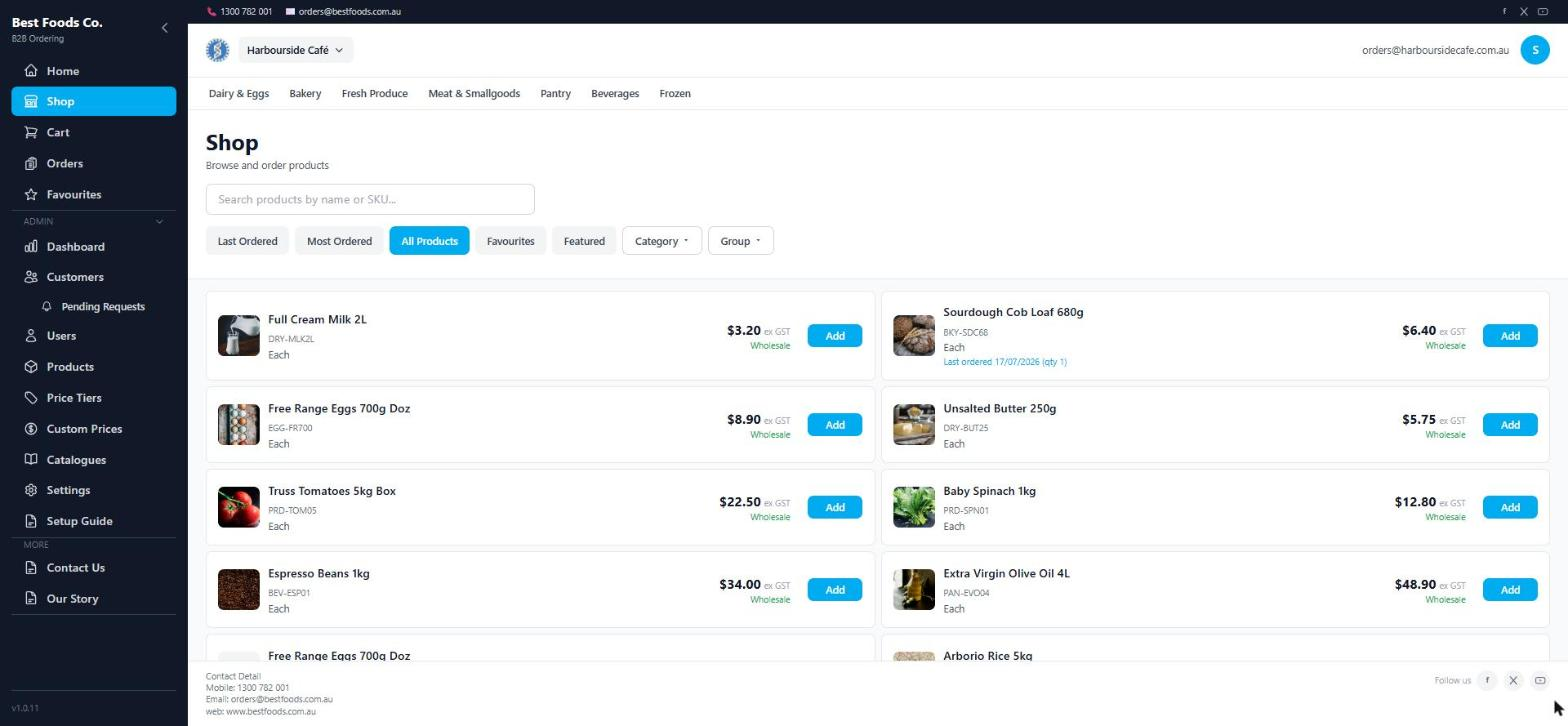Add Full Cream Milk 2L to cart

coord(835,336)
